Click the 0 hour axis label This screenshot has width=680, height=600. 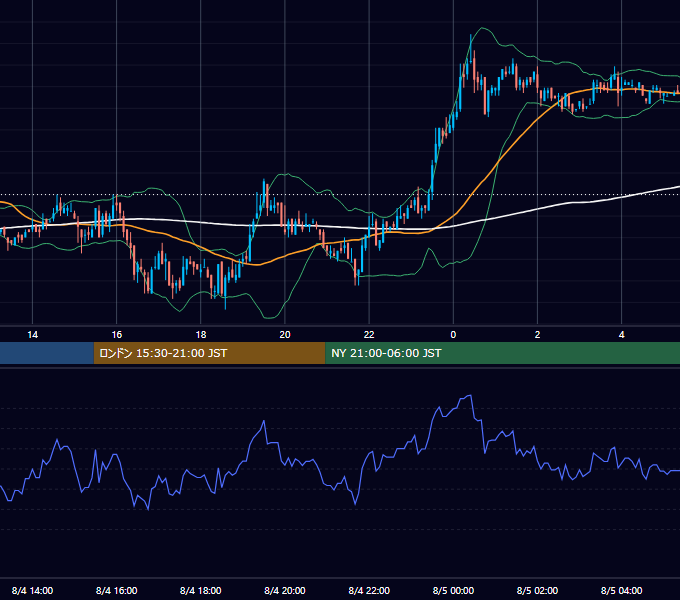453,335
